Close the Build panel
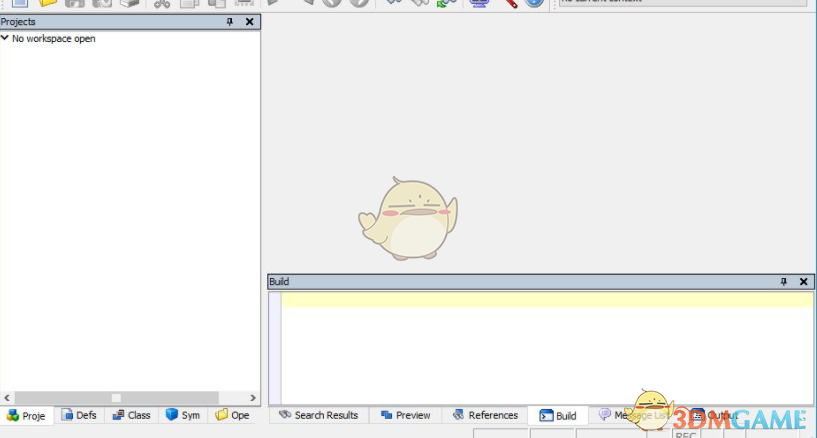The image size is (817, 438). (x=803, y=281)
